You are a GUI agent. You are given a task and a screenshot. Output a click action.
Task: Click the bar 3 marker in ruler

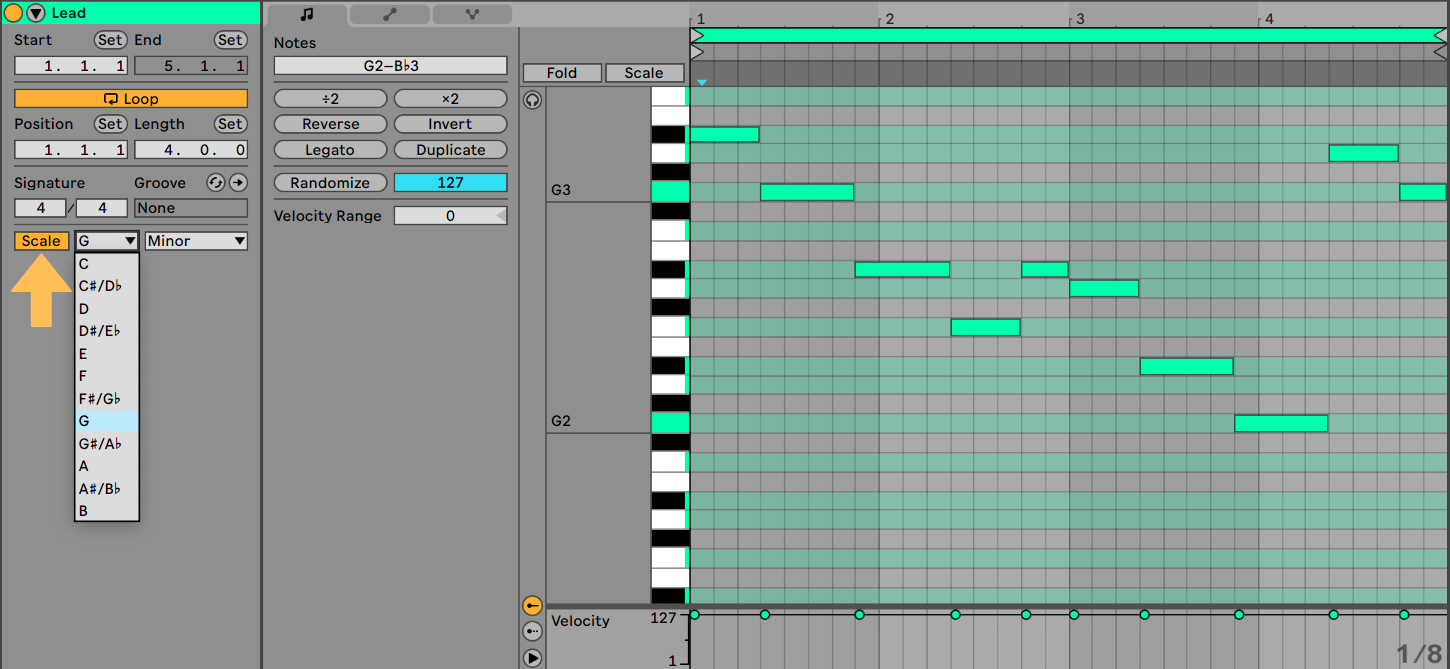click(x=1080, y=19)
